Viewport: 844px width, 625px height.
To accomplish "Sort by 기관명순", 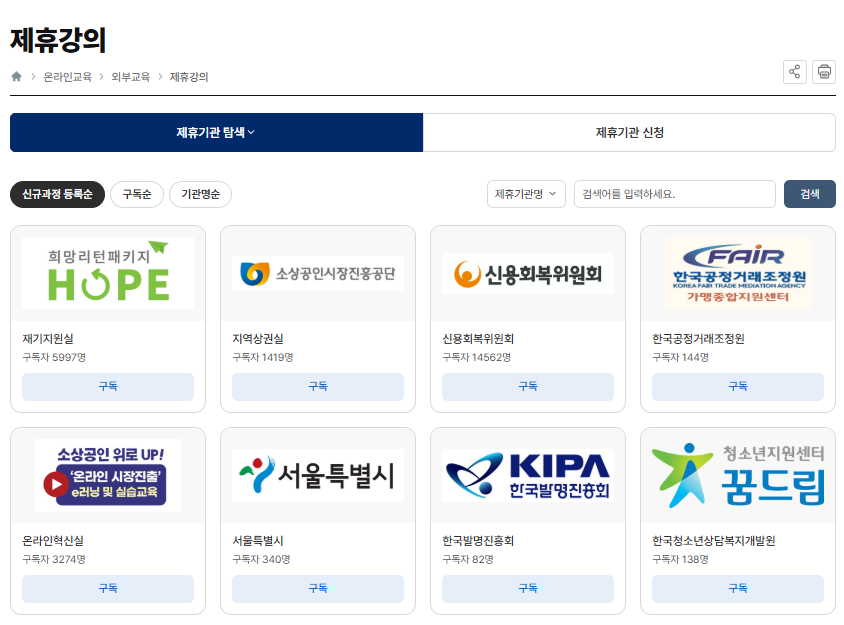I will (x=200, y=194).
